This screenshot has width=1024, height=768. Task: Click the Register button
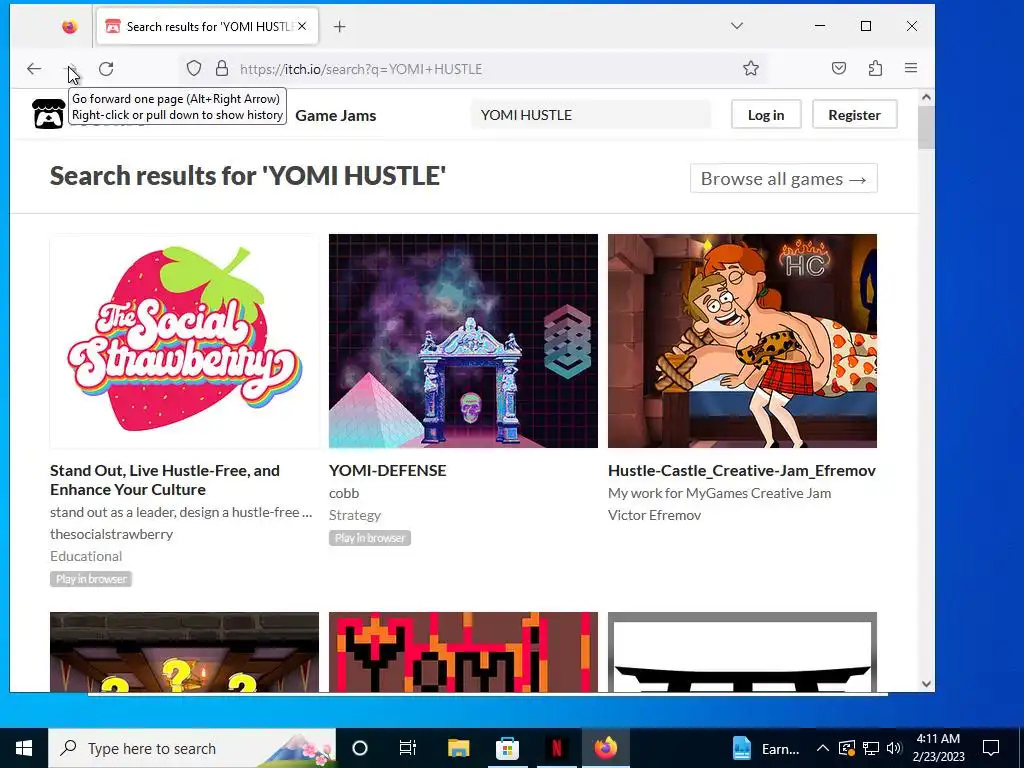click(x=854, y=115)
